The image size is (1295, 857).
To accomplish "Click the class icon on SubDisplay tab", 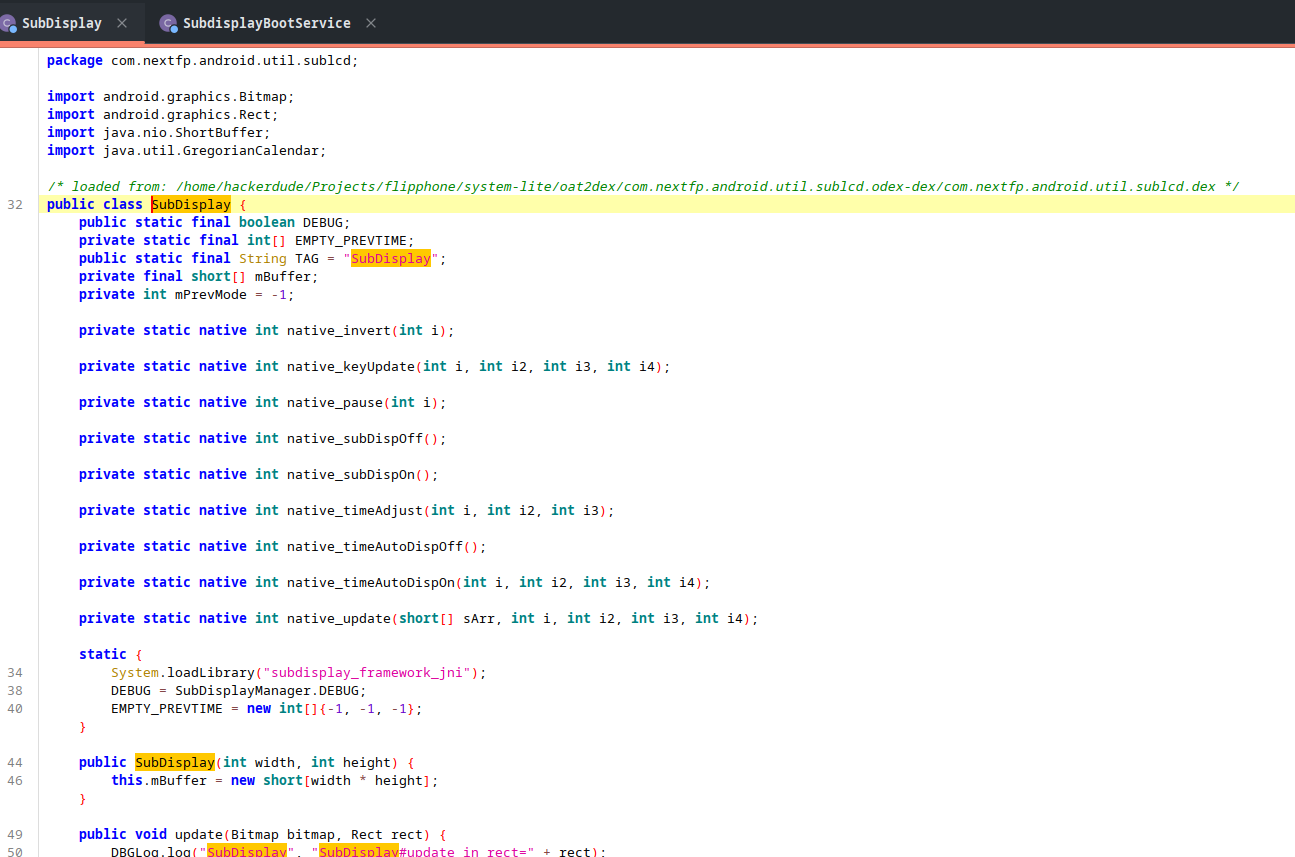I will point(8,23).
